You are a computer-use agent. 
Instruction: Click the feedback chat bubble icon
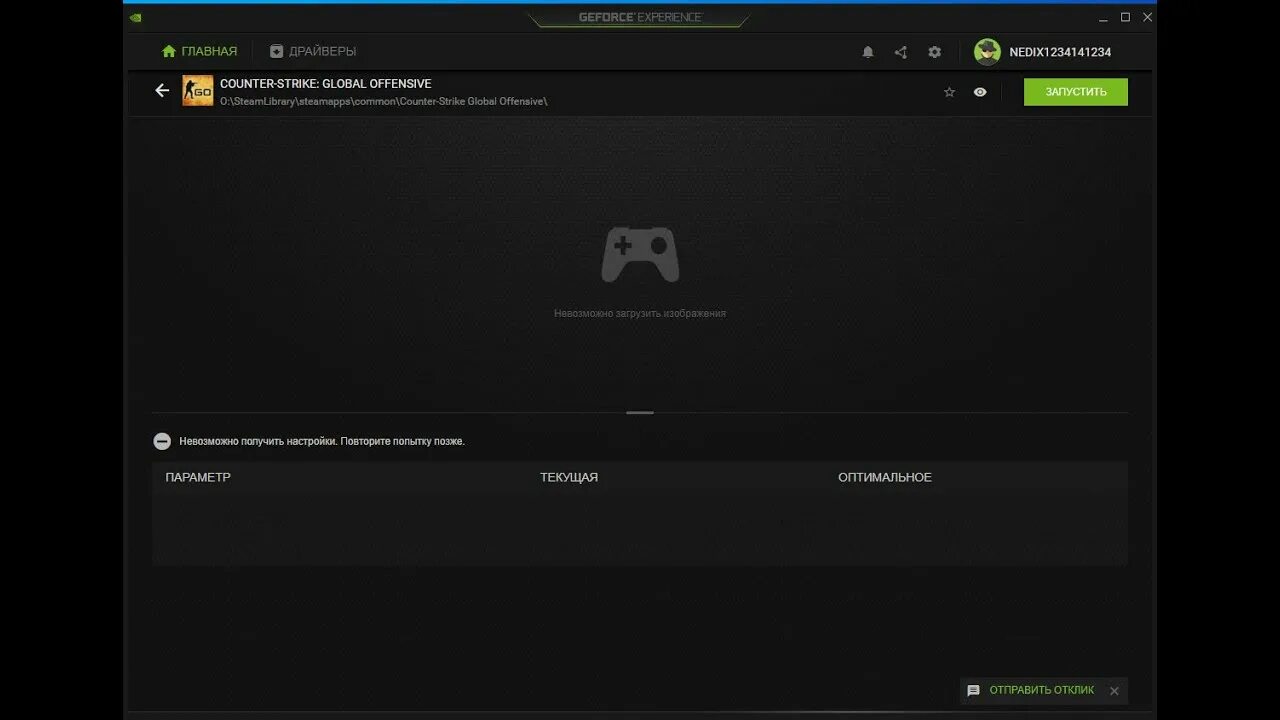click(974, 691)
